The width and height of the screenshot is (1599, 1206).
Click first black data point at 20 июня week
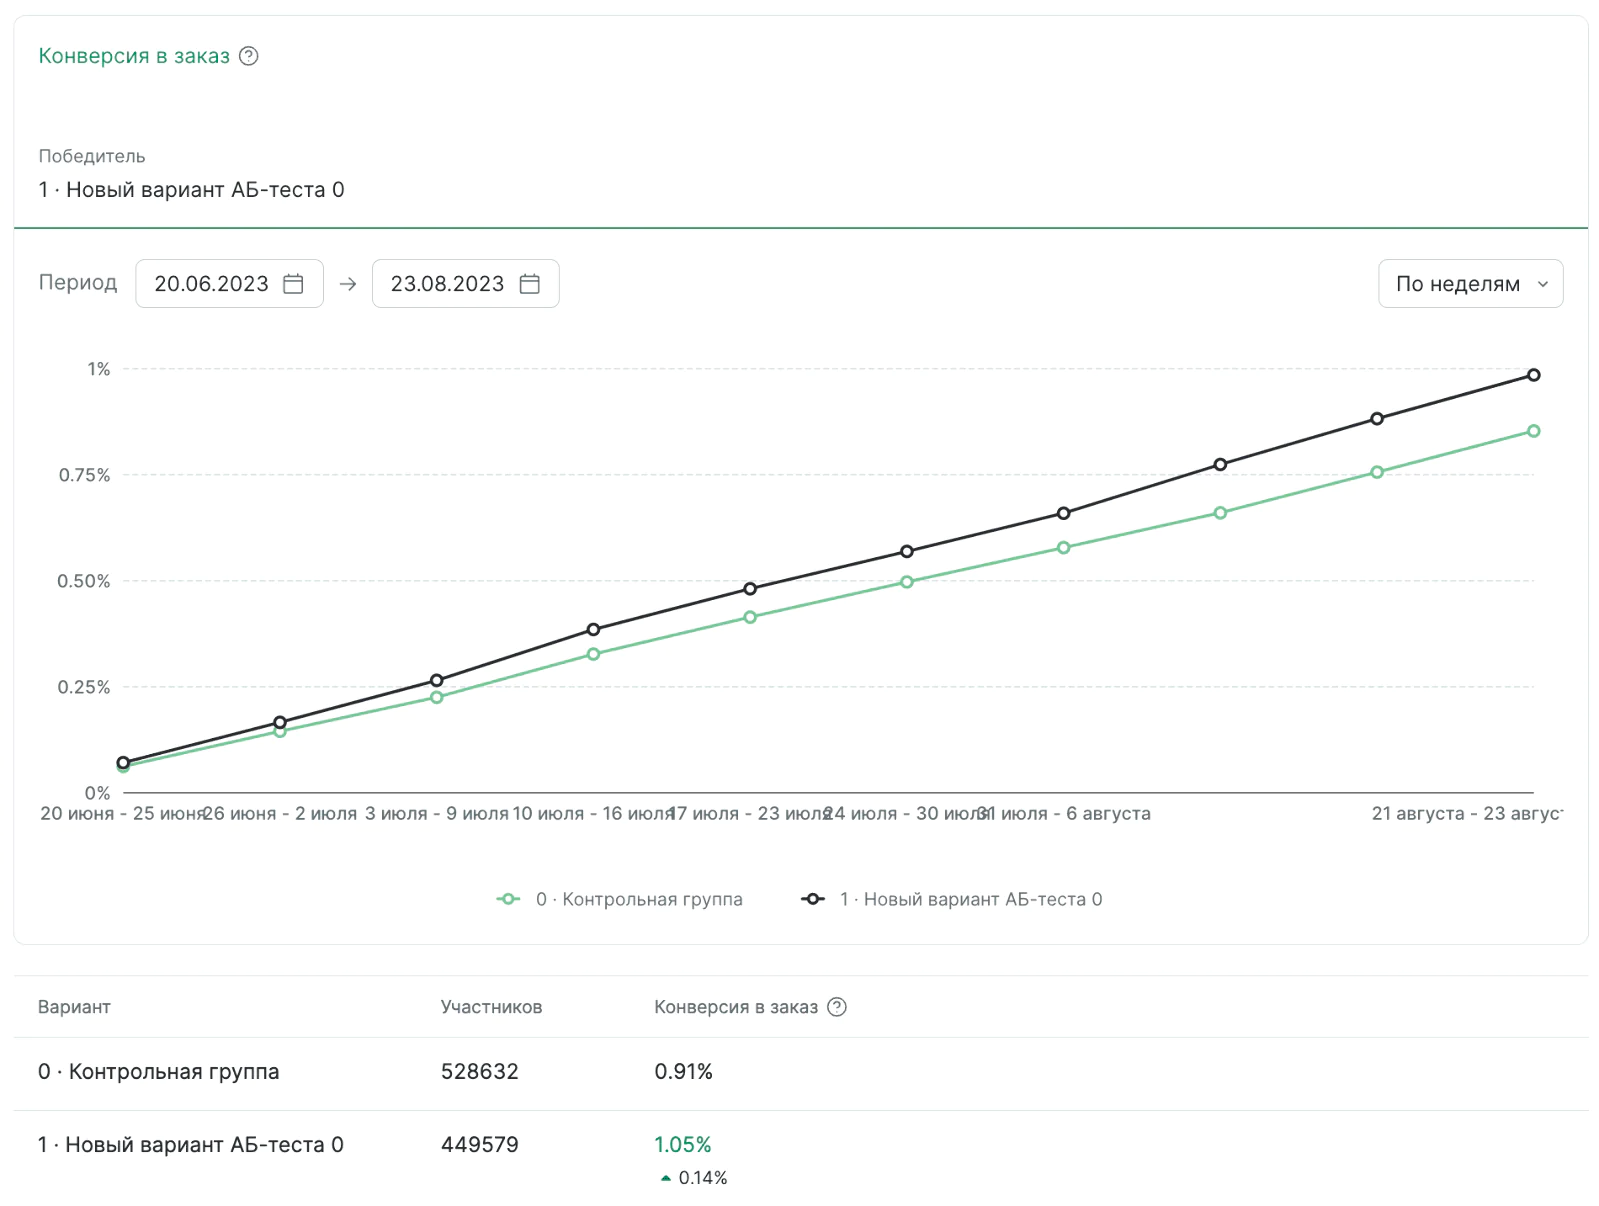click(123, 762)
